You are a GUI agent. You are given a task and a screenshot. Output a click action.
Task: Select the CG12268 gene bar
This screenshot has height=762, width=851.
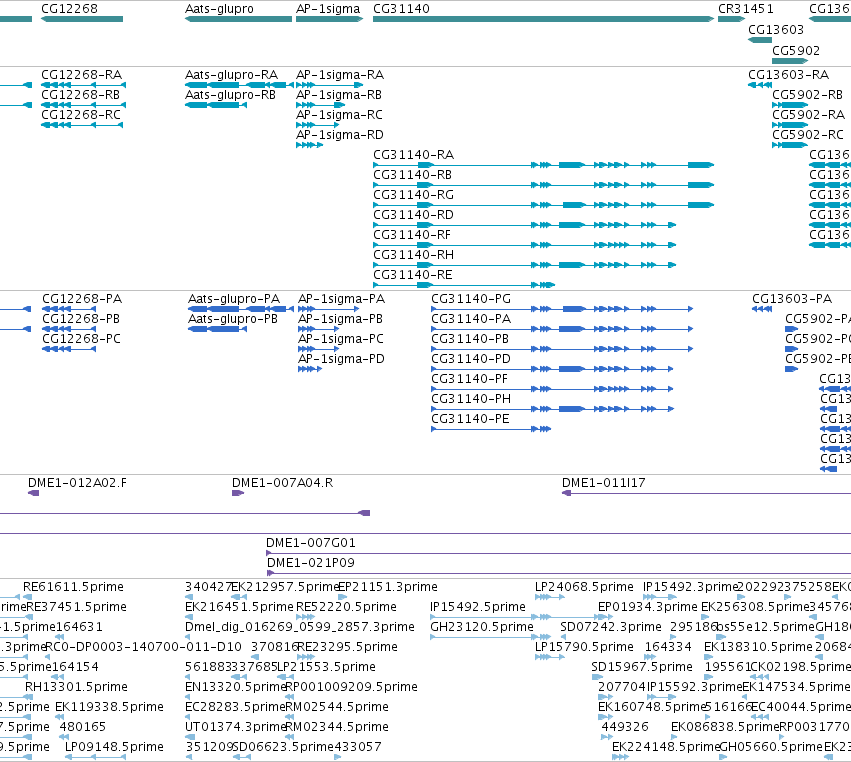(82, 19)
